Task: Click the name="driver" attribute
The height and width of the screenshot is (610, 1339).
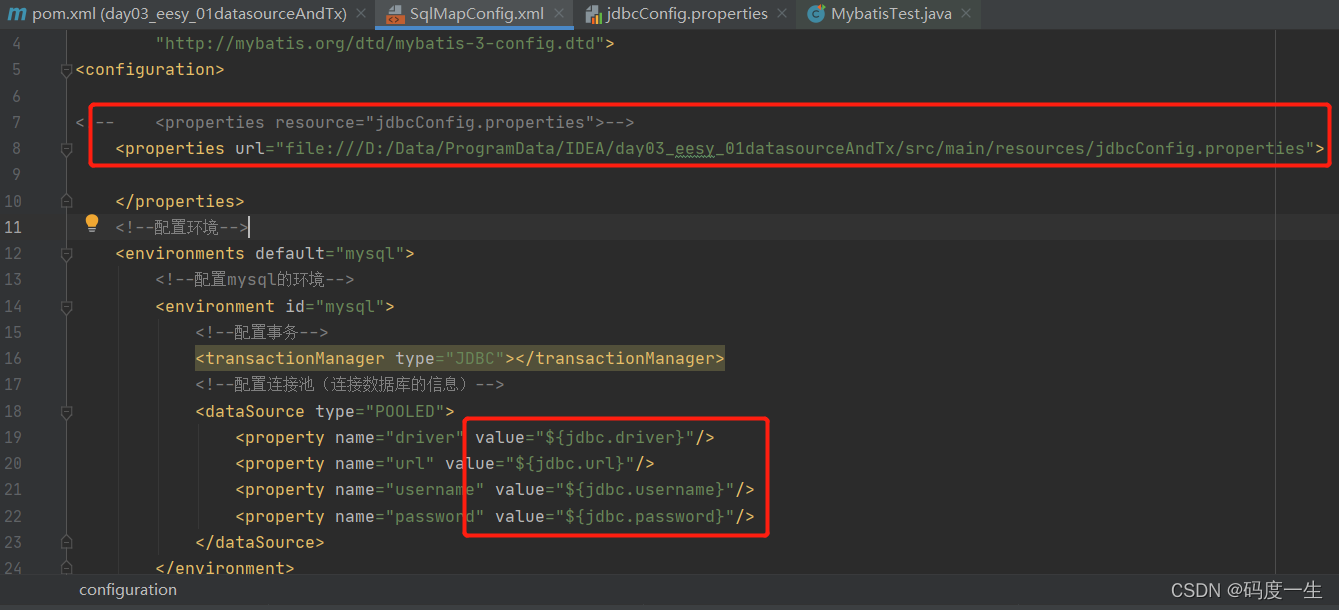Action: tap(400, 437)
